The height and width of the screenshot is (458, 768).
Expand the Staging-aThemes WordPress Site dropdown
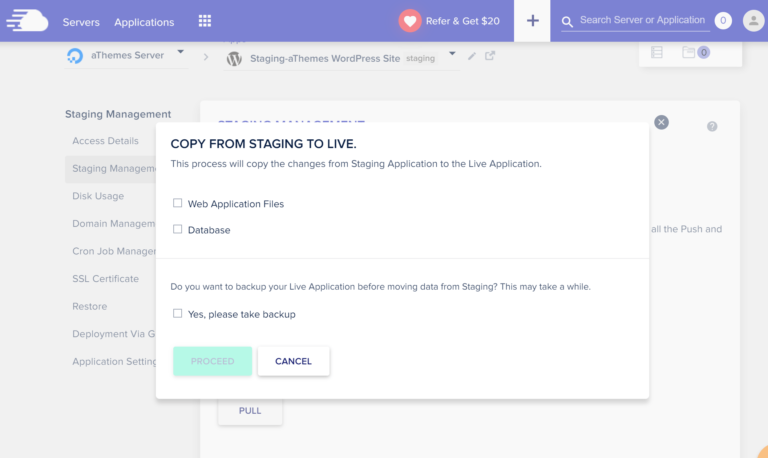pos(452,54)
